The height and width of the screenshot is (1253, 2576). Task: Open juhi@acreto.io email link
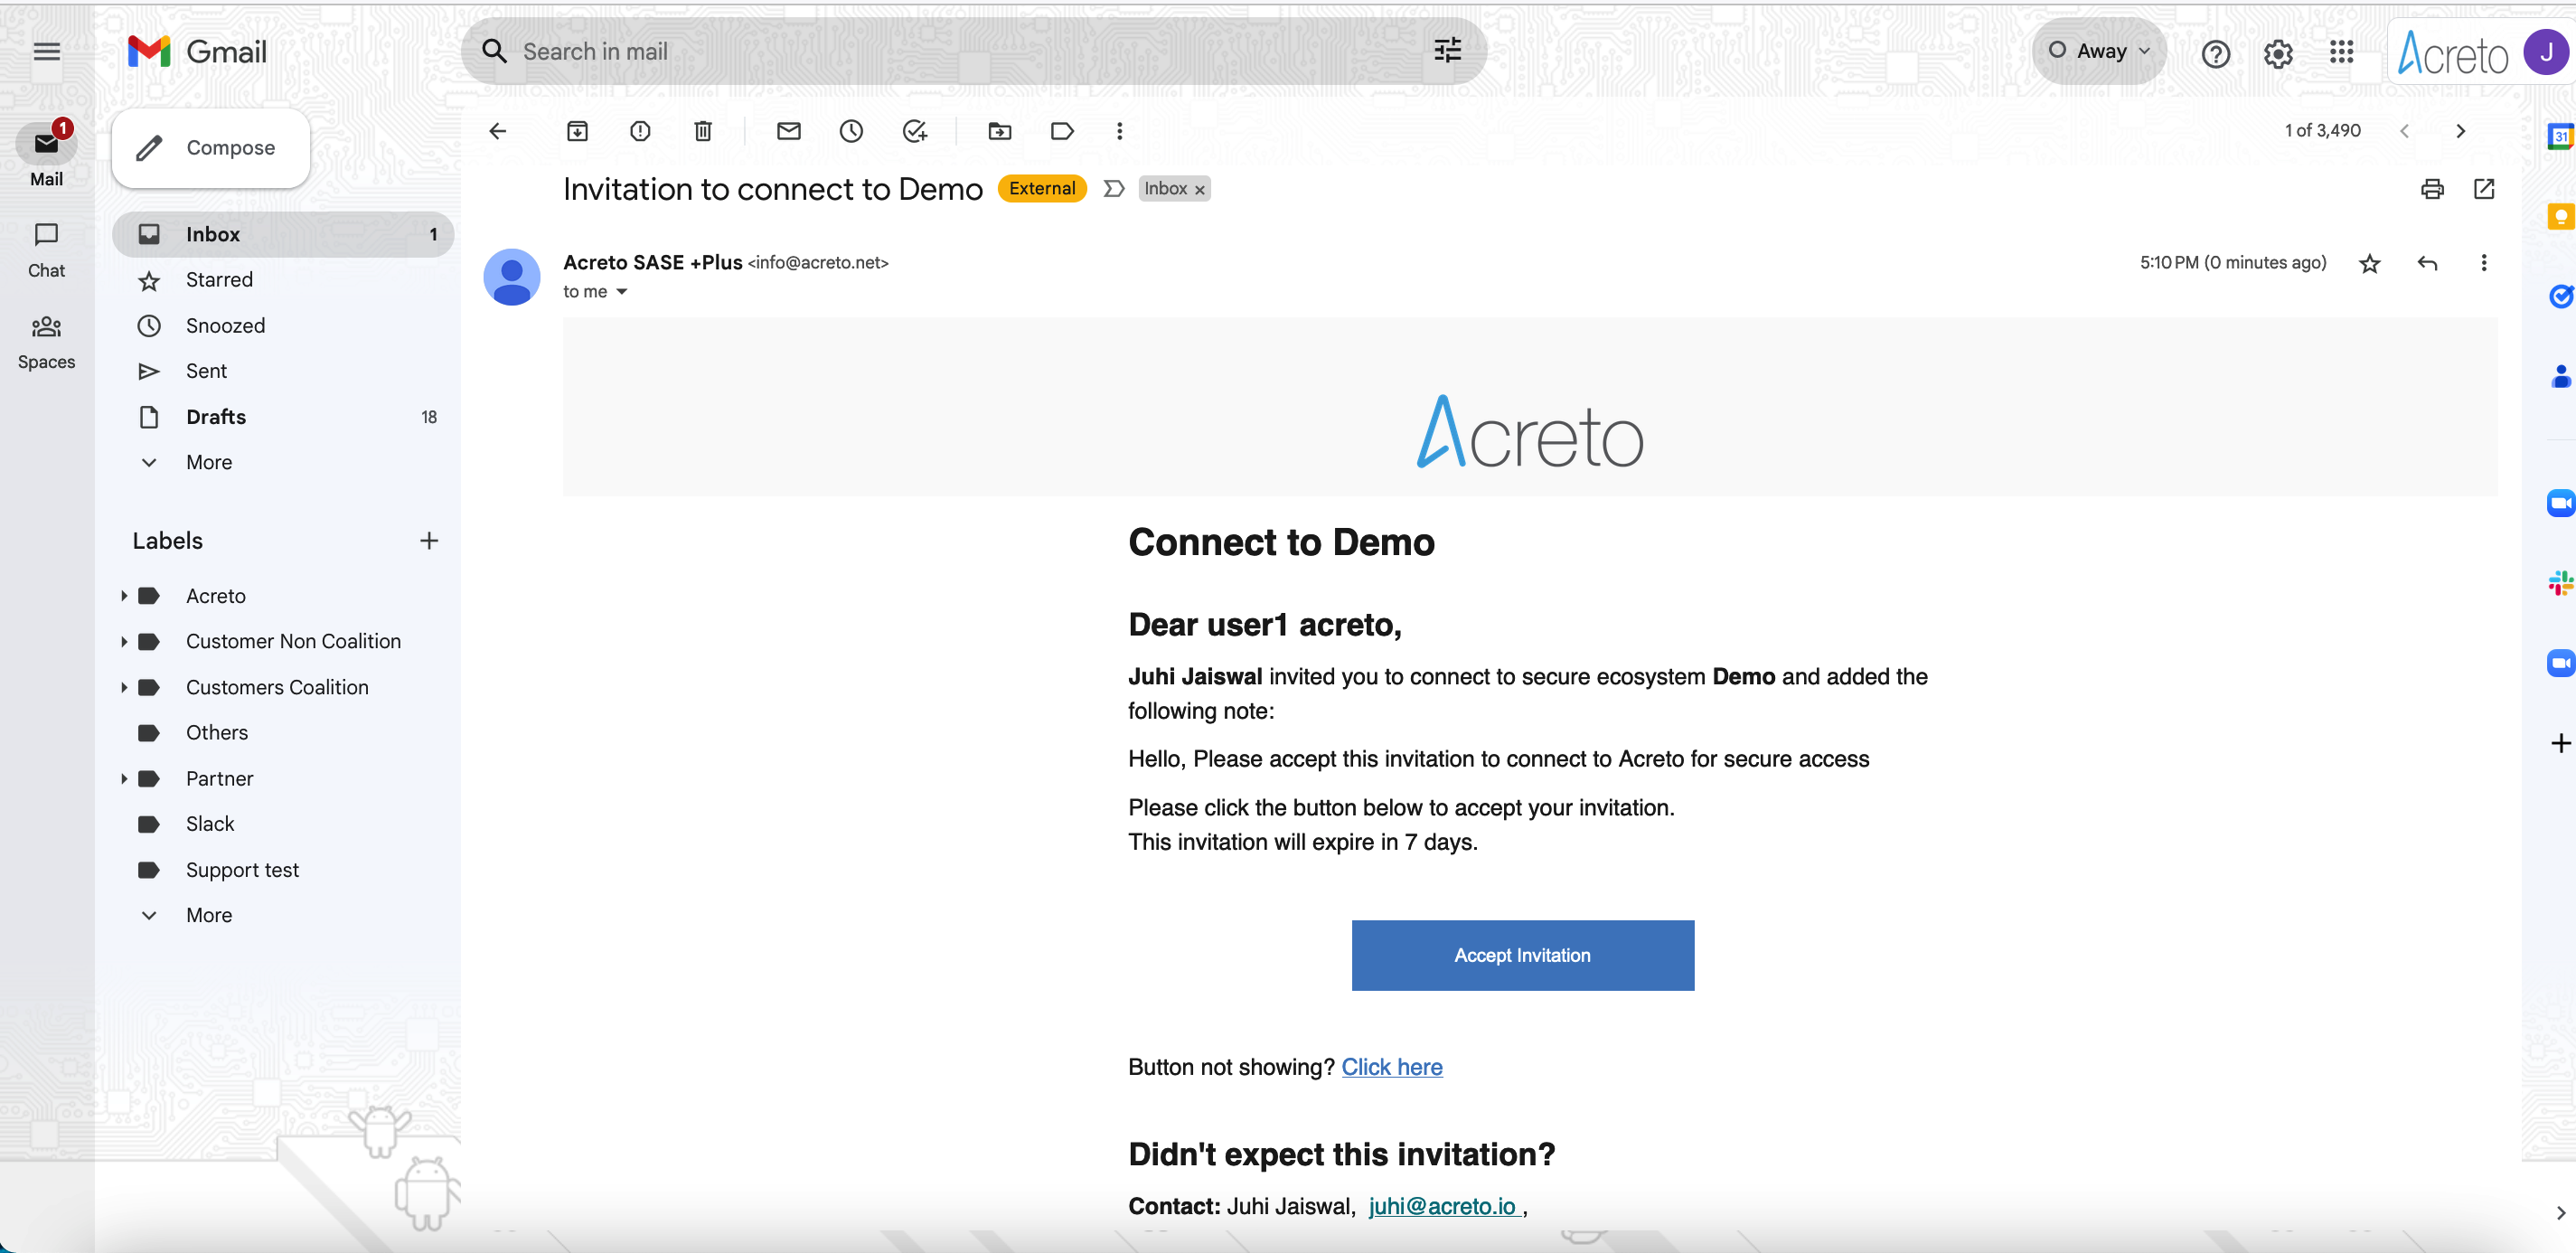pyautogui.click(x=1442, y=1206)
